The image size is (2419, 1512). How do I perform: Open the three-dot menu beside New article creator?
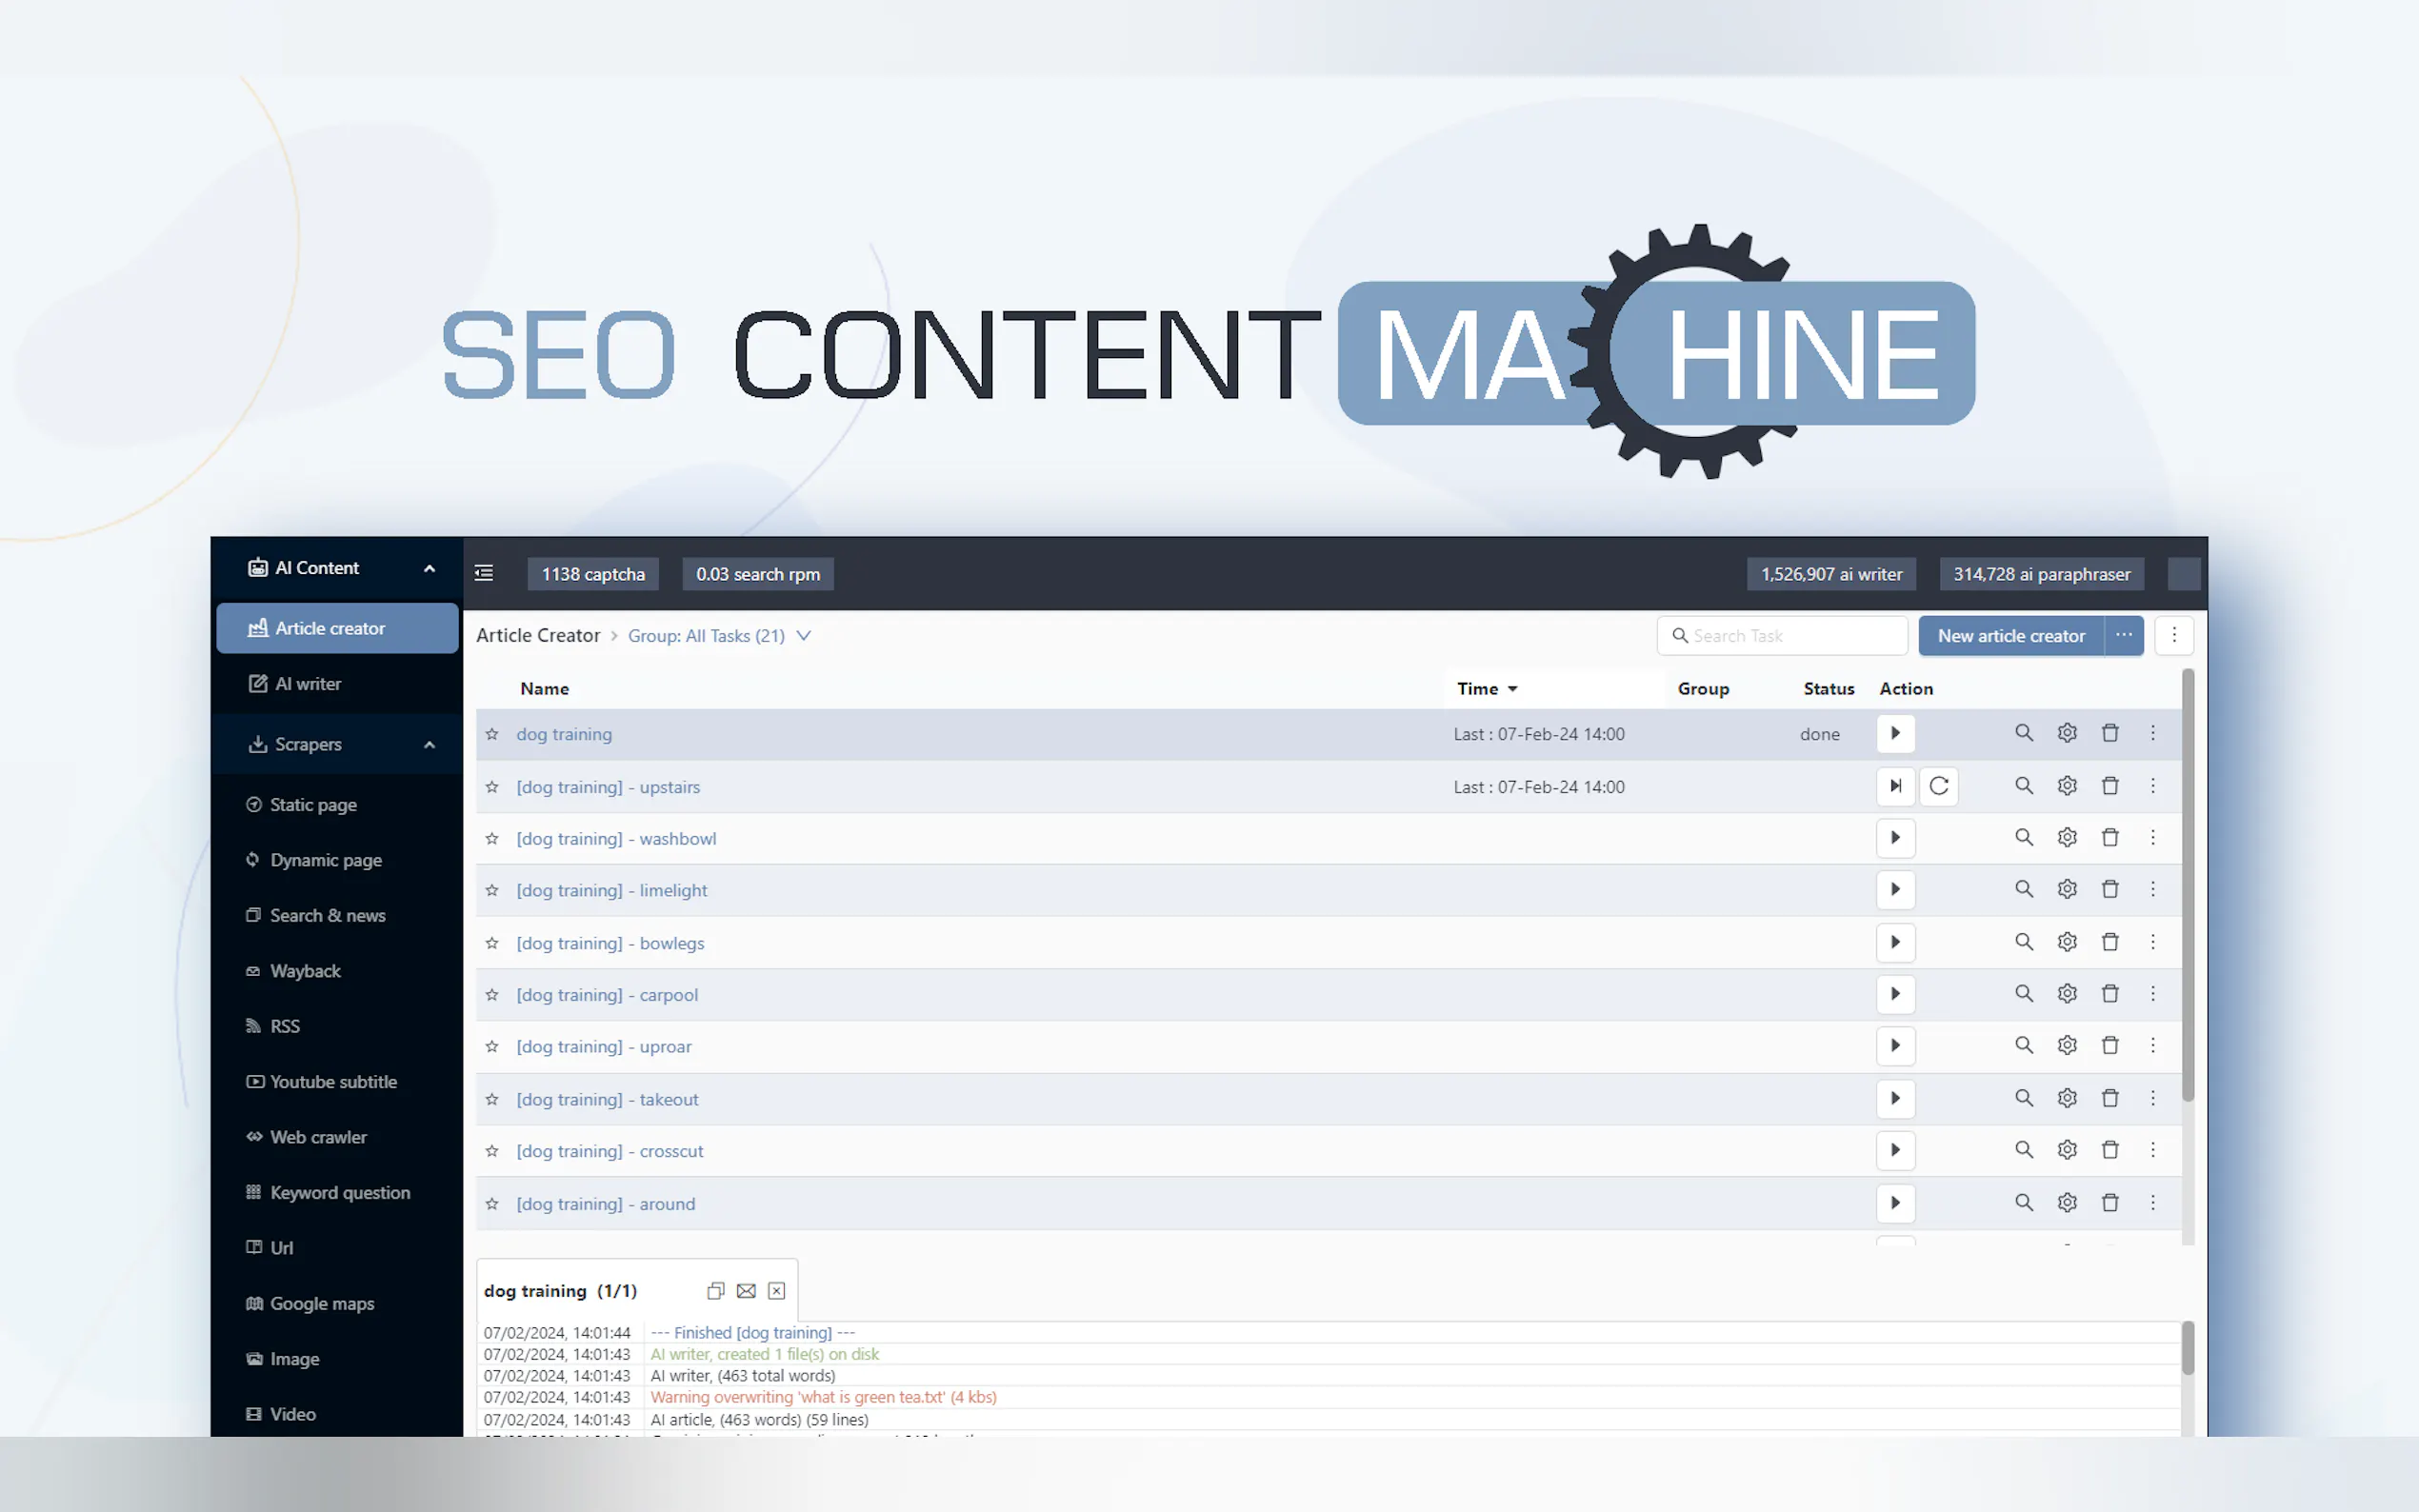pos(2125,635)
